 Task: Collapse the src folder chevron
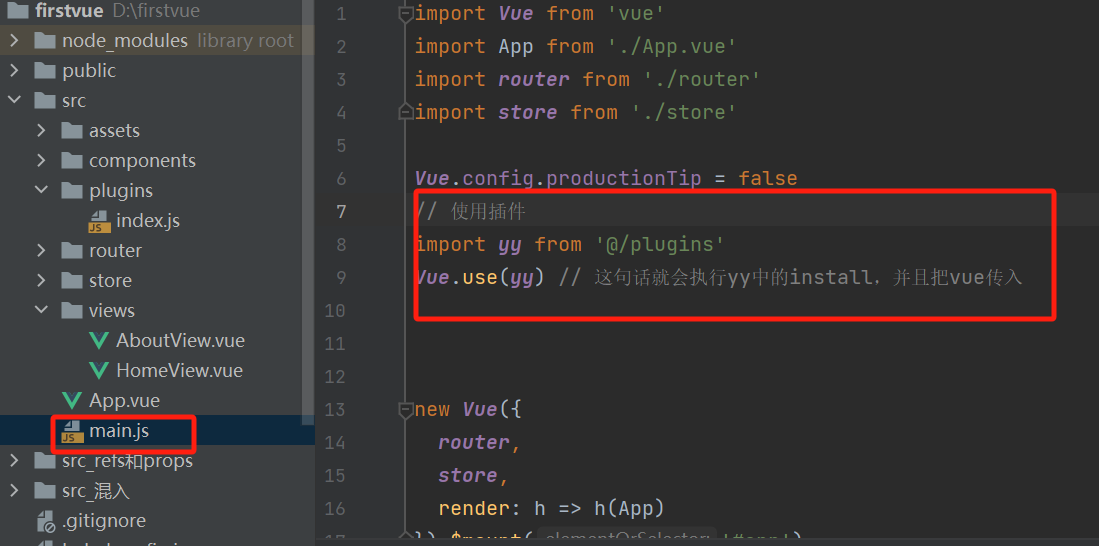point(14,101)
